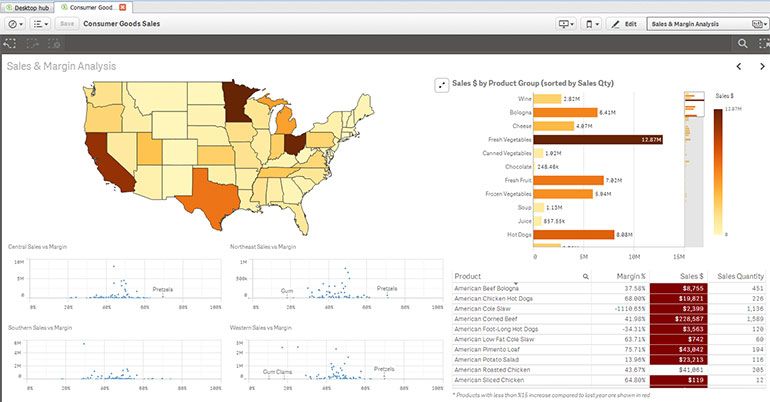Click the Sales $ color gradient legend
Image resolution: width=770 pixels, height=402 pixels.
coord(717,170)
